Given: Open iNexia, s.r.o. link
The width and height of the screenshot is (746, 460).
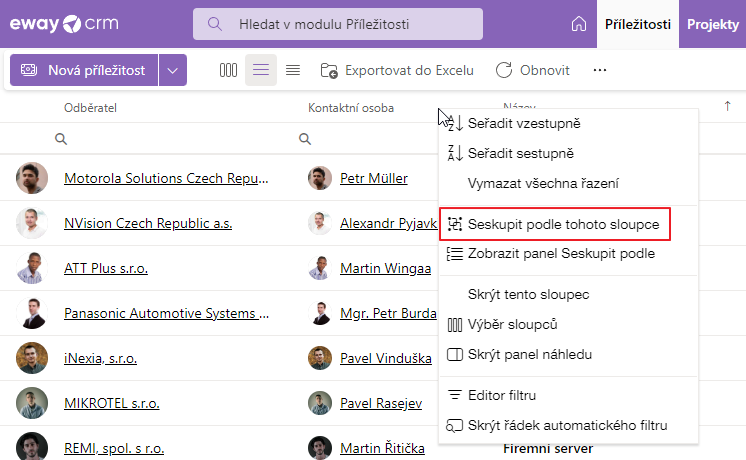Looking at the screenshot, I should pyautogui.click(x=100, y=358).
